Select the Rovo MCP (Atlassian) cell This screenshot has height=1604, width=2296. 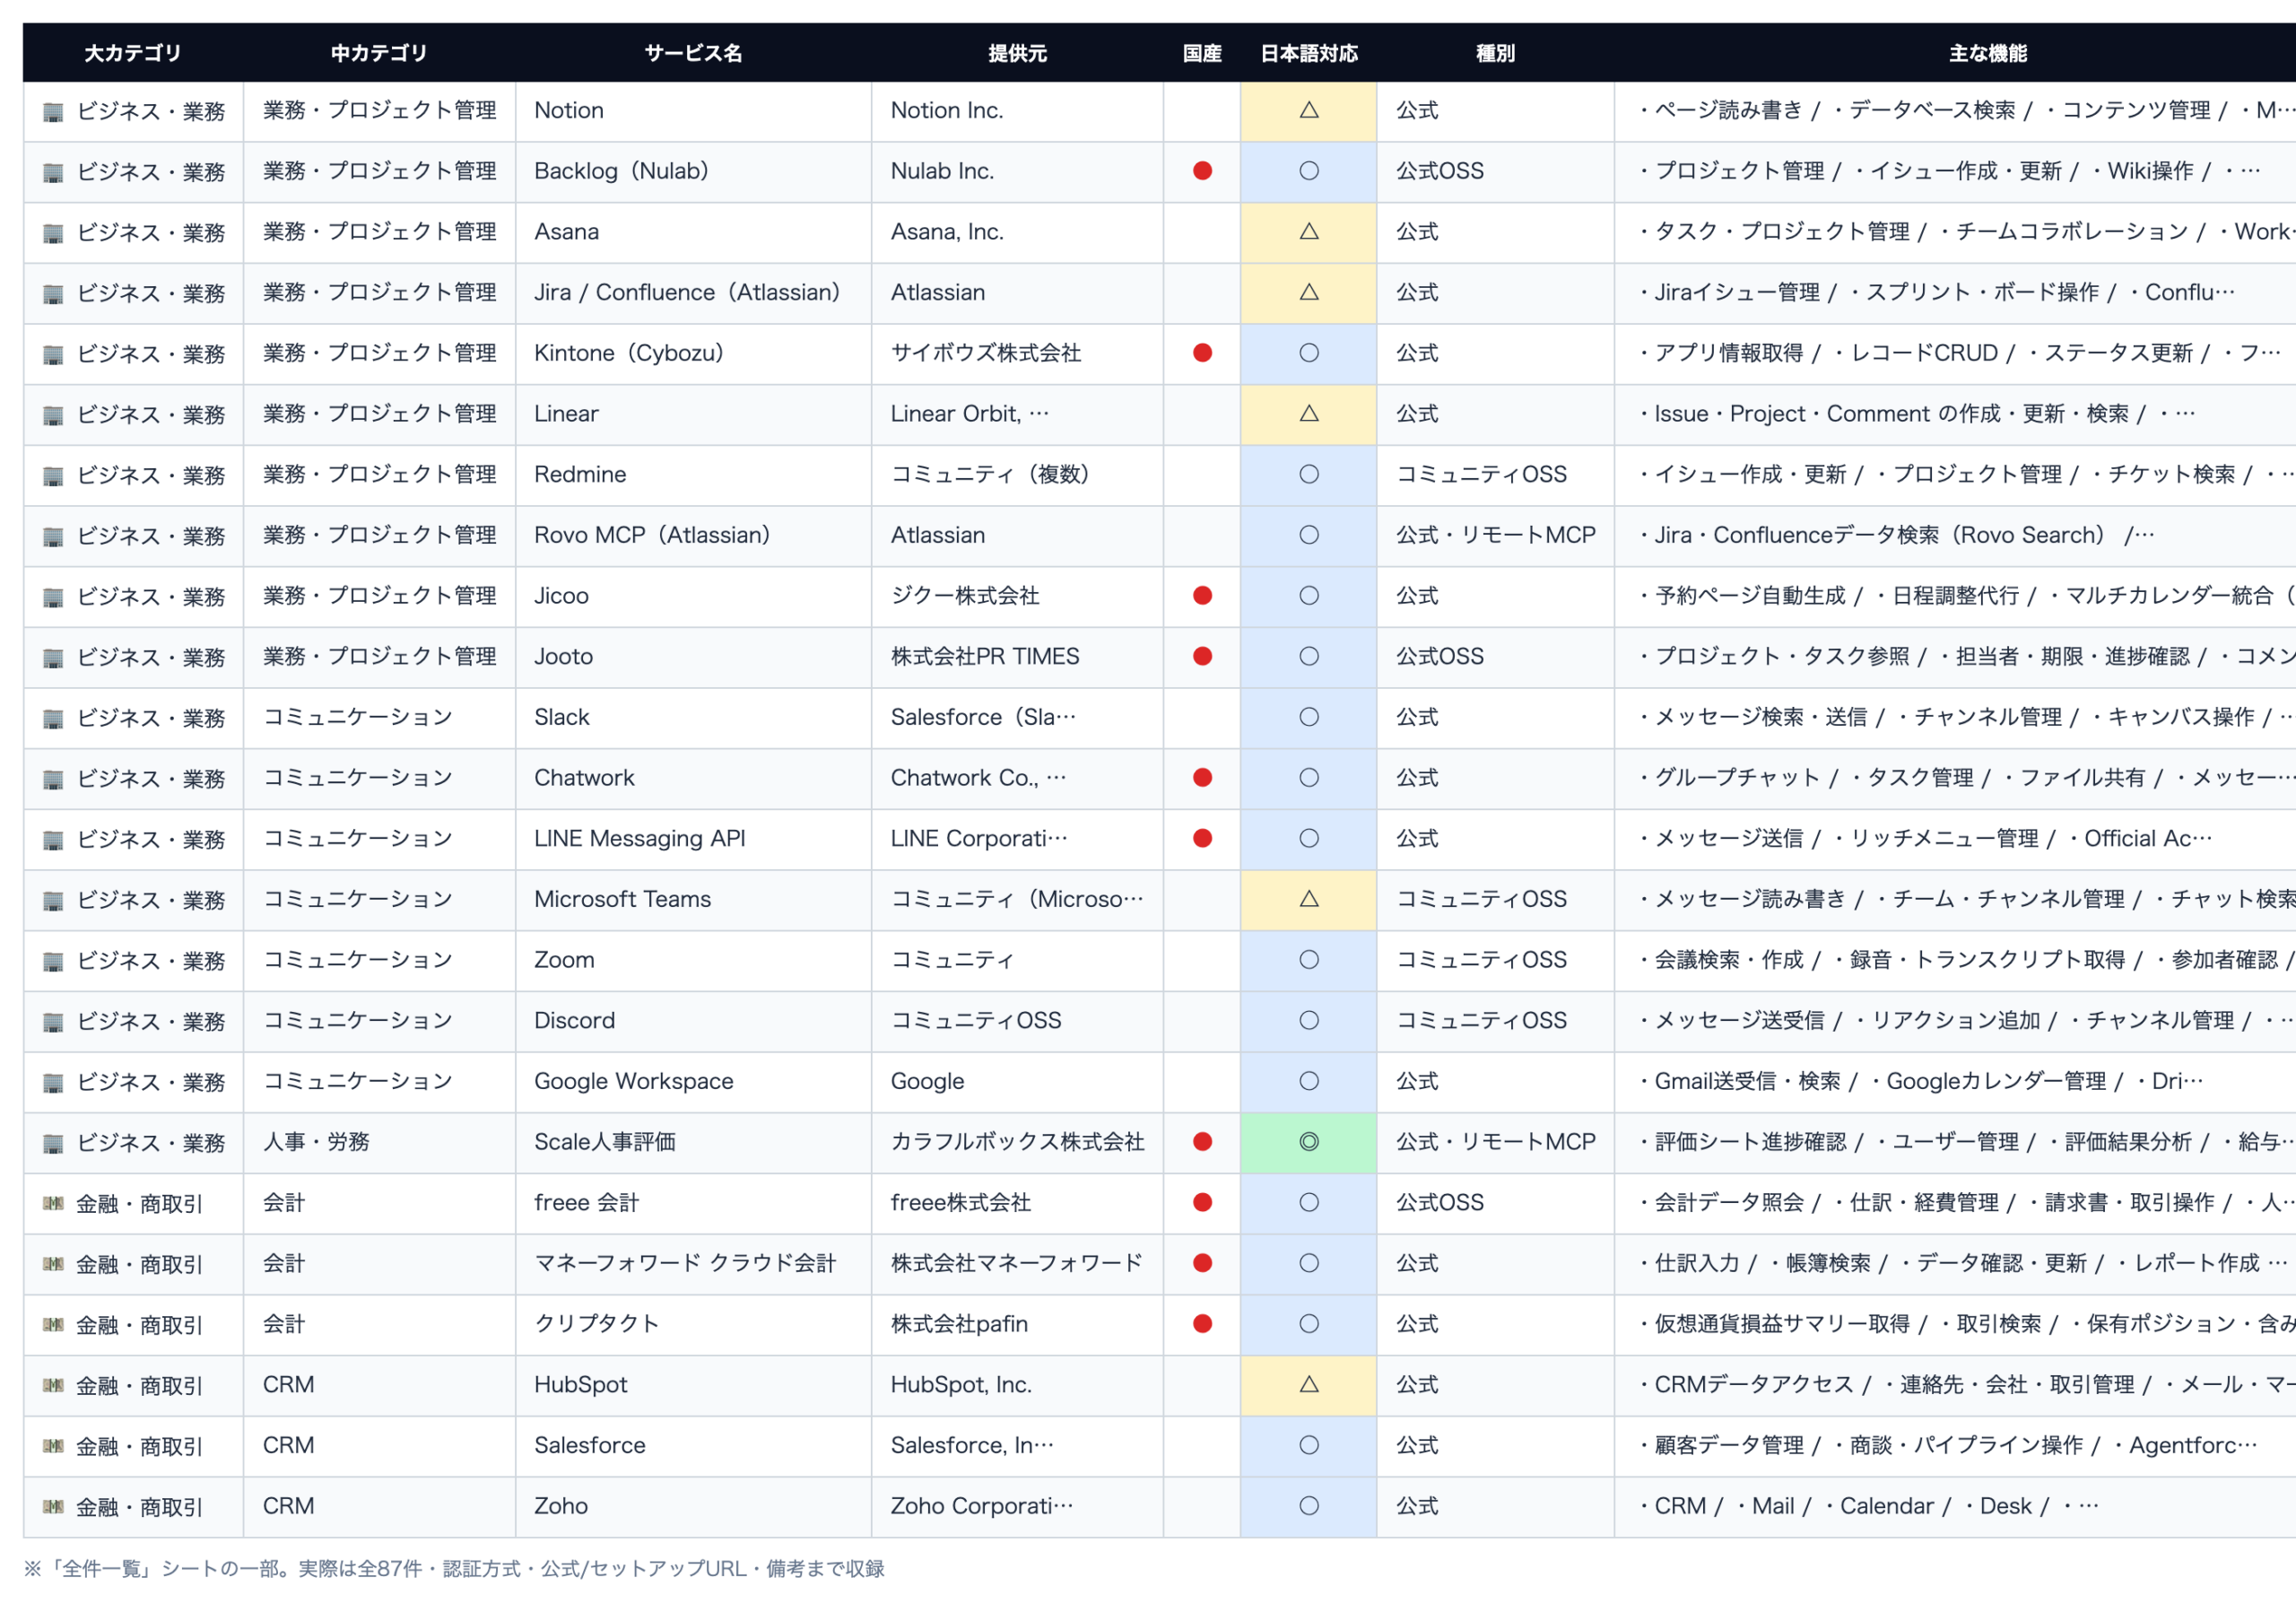pos(693,536)
